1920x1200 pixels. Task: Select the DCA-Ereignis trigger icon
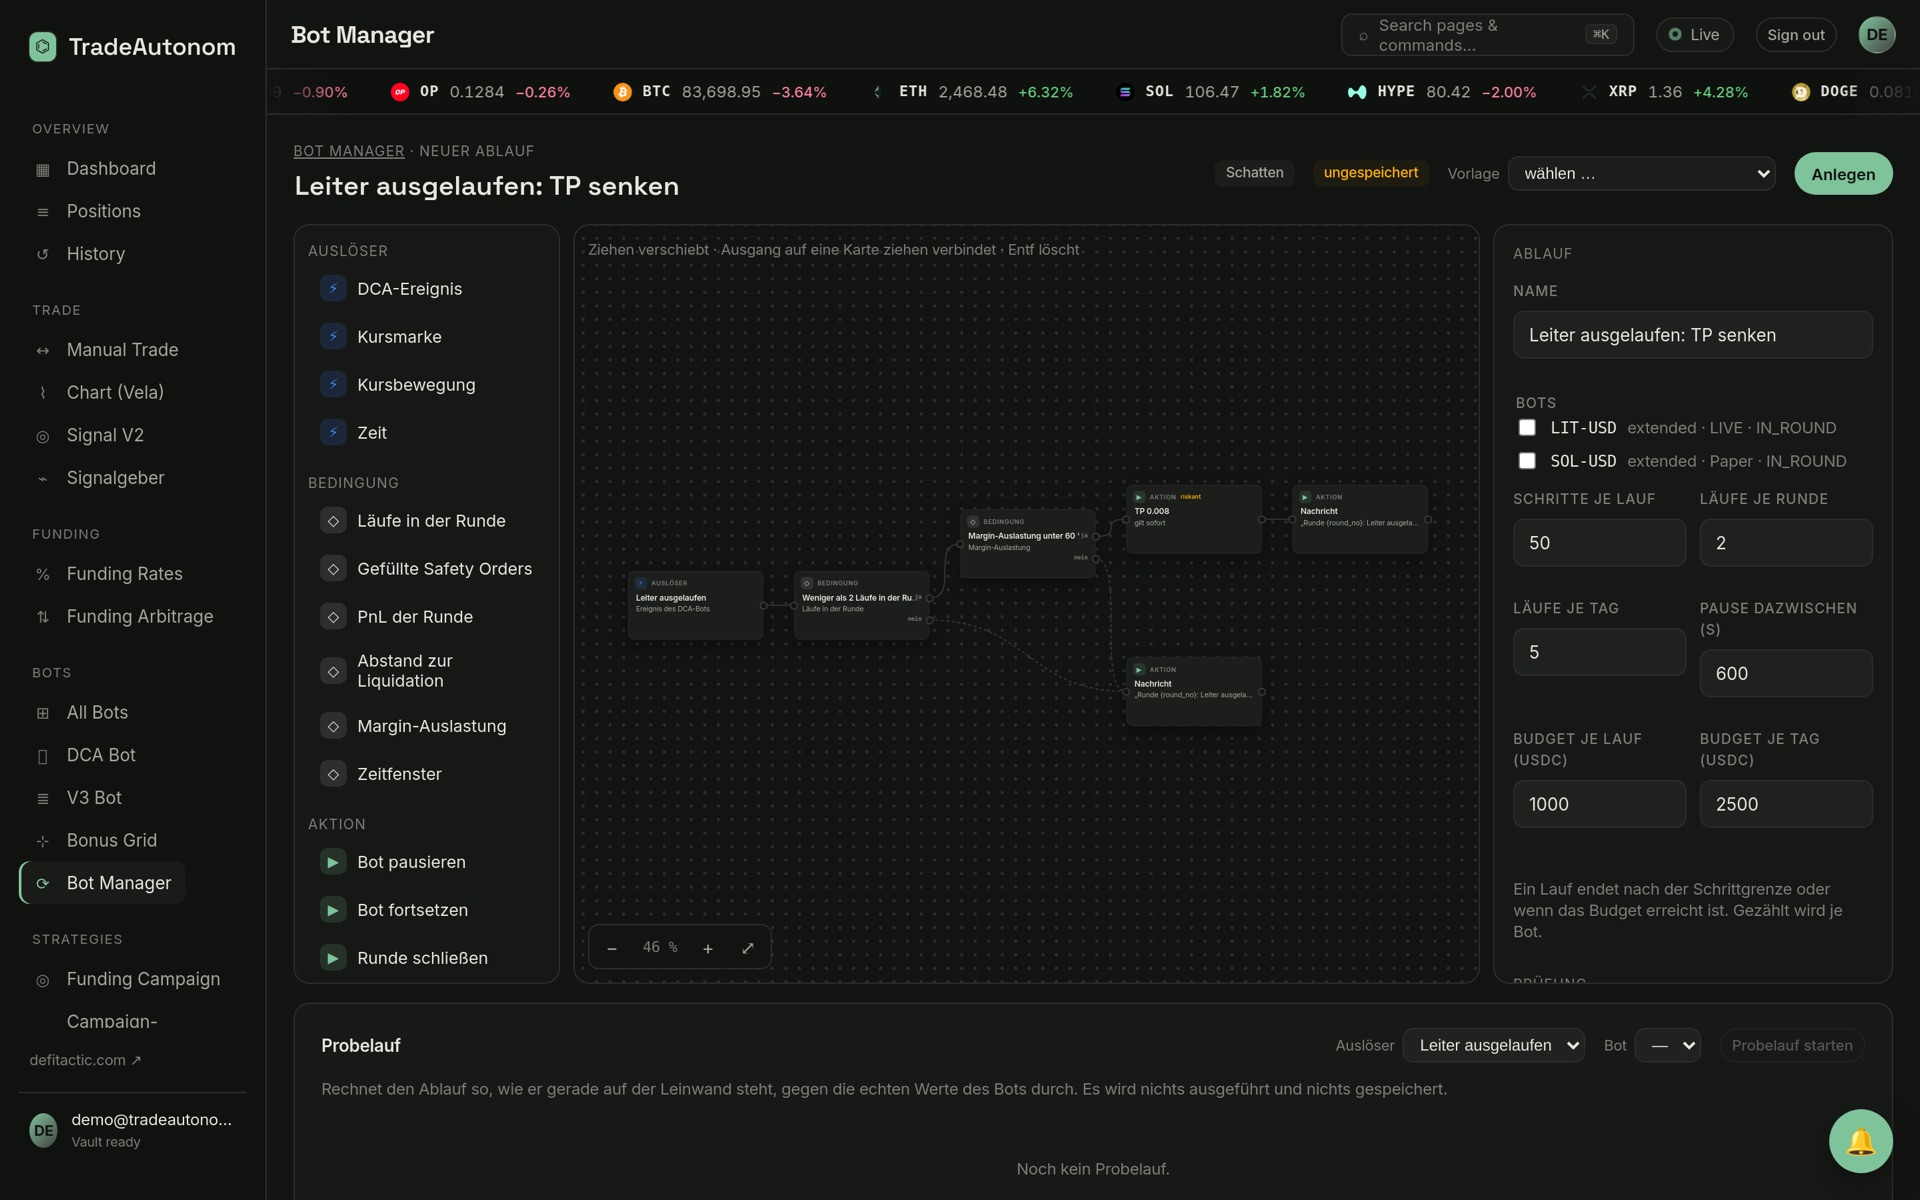tap(333, 288)
